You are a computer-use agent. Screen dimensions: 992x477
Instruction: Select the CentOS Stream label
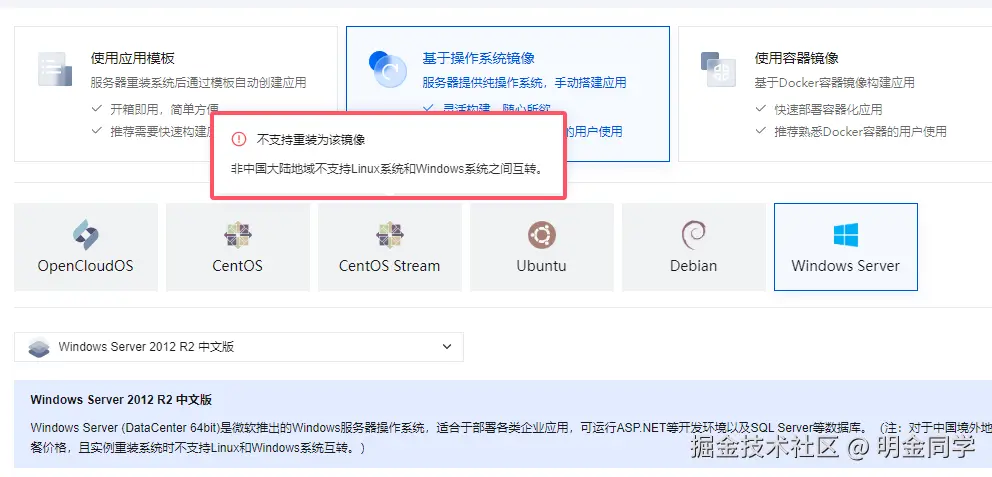(390, 266)
